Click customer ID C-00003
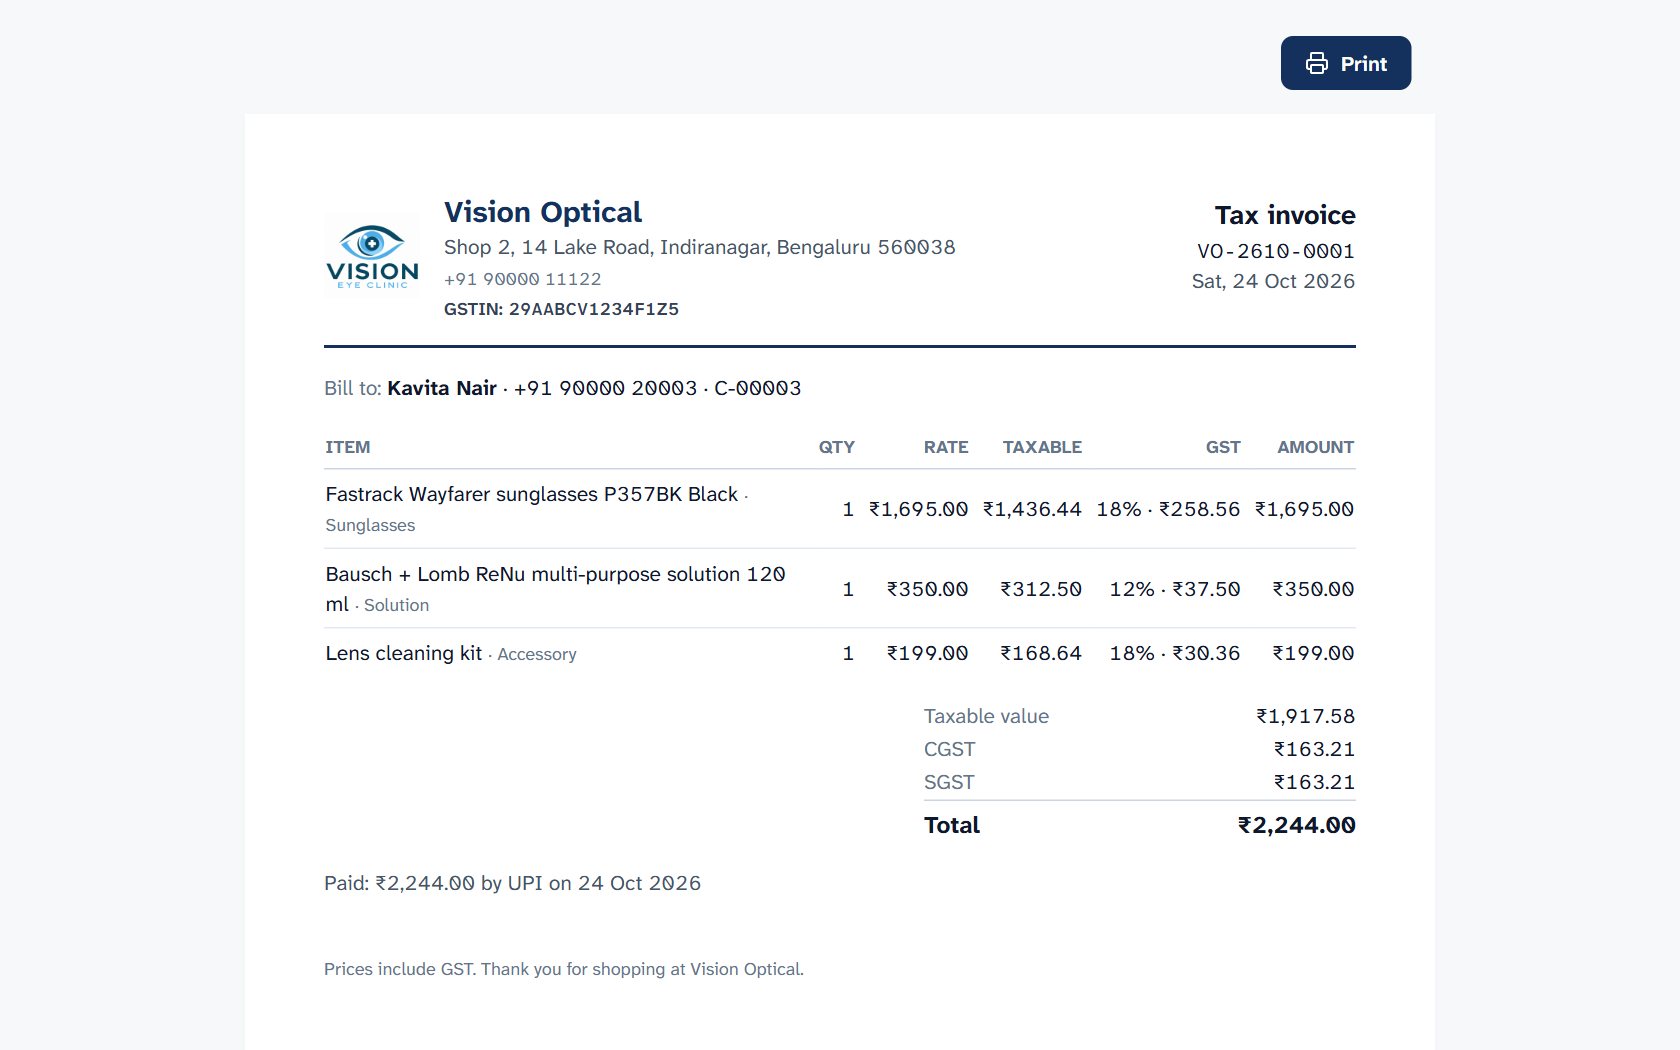The width and height of the screenshot is (1680, 1050). 758,388
